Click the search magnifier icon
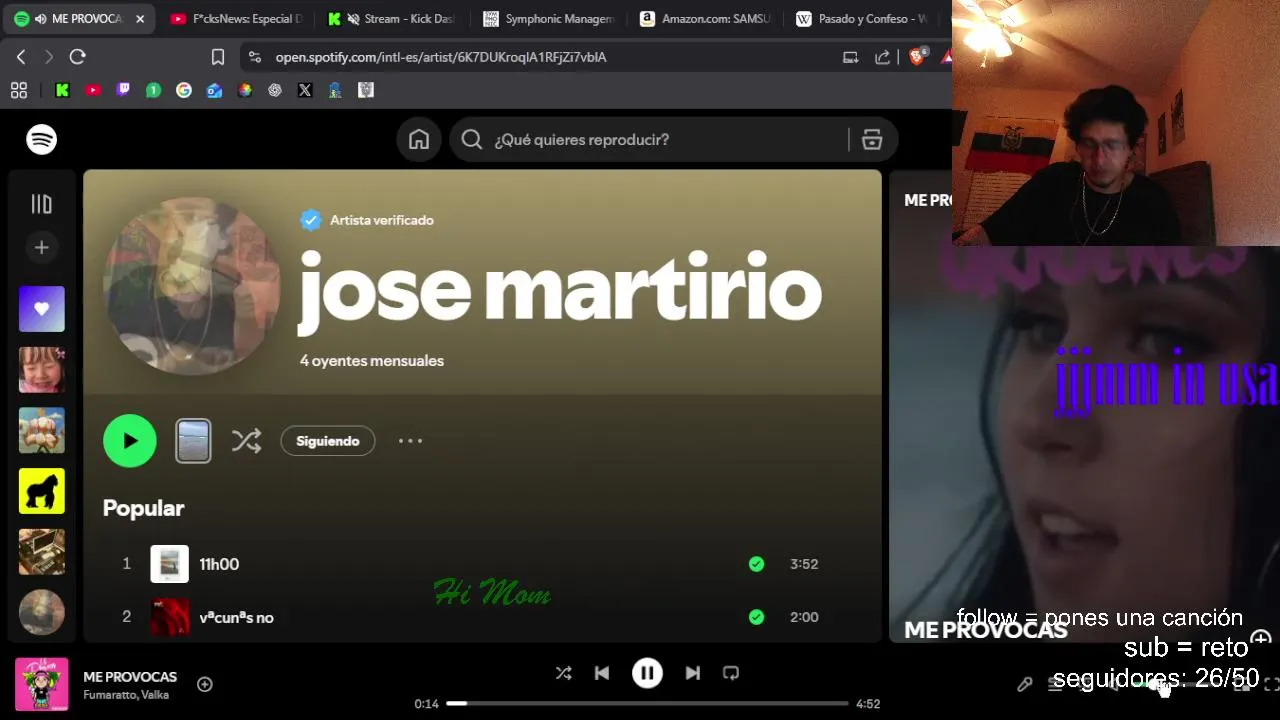This screenshot has height=720, width=1280. [472, 140]
